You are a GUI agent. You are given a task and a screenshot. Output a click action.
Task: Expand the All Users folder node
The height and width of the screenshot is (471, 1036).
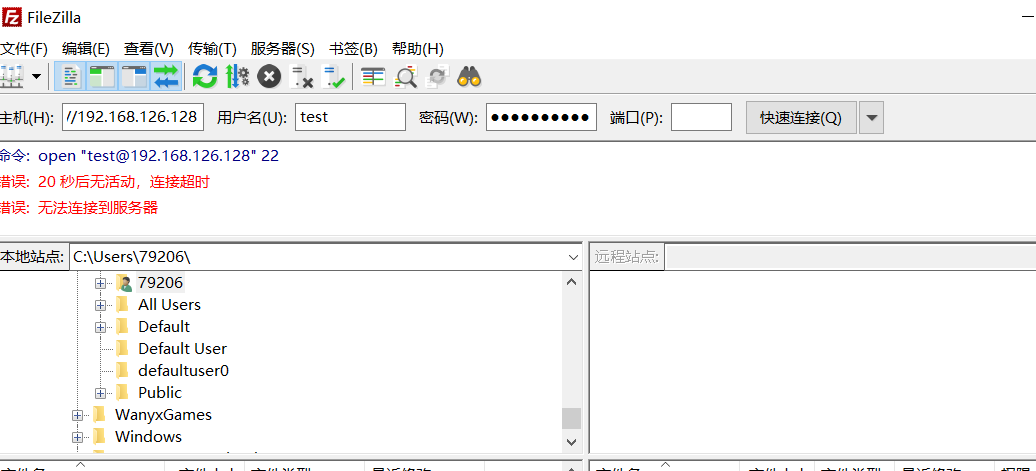[100, 305]
